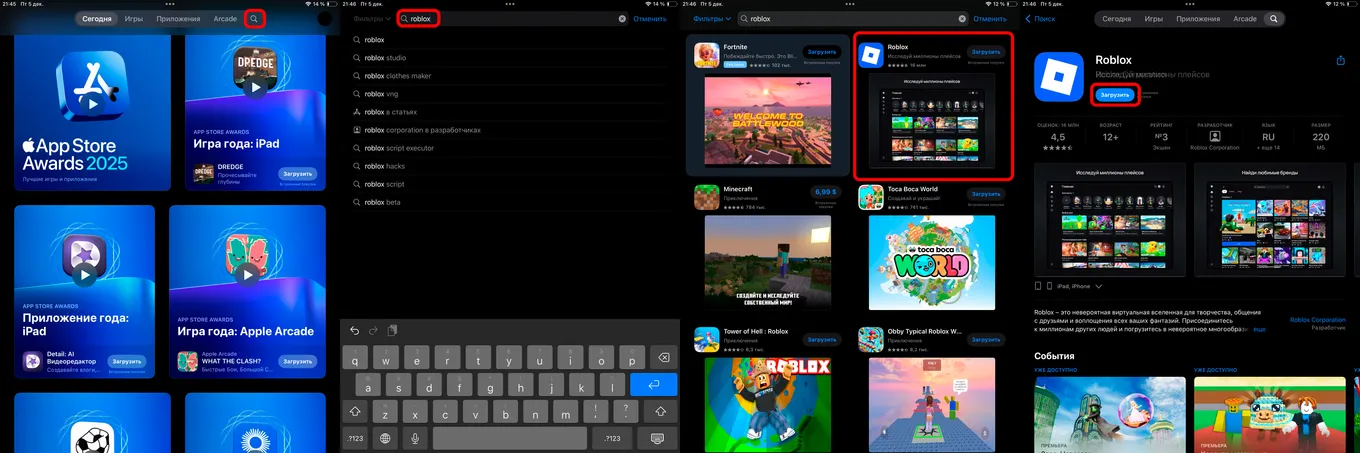Tap Загрузить next to Roblox in results
1360x453 pixels.
(x=986, y=52)
